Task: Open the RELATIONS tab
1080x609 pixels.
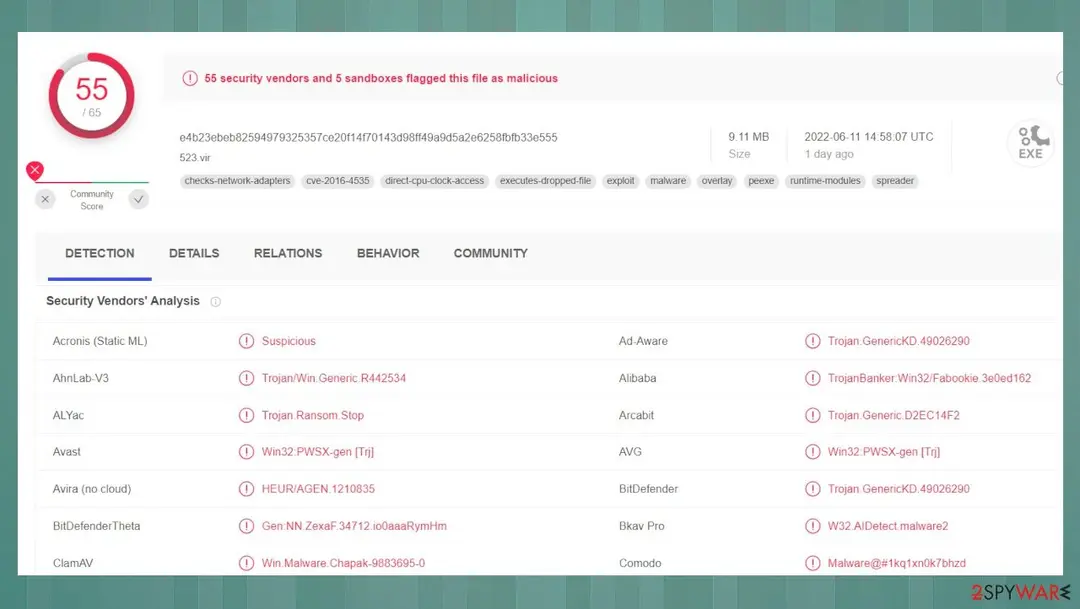Action: pyautogui.click(x=288, y=254)
